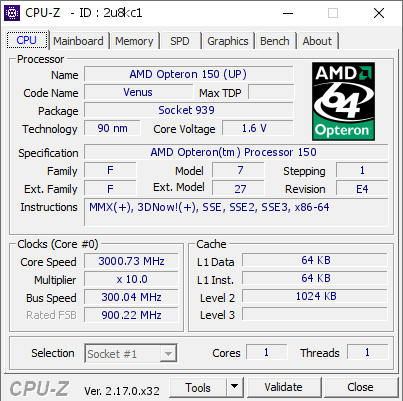Click the Bus Speed value 300.04 MHz
The image size is (403, 401).
pyautogui.click(x=131, y=297)
